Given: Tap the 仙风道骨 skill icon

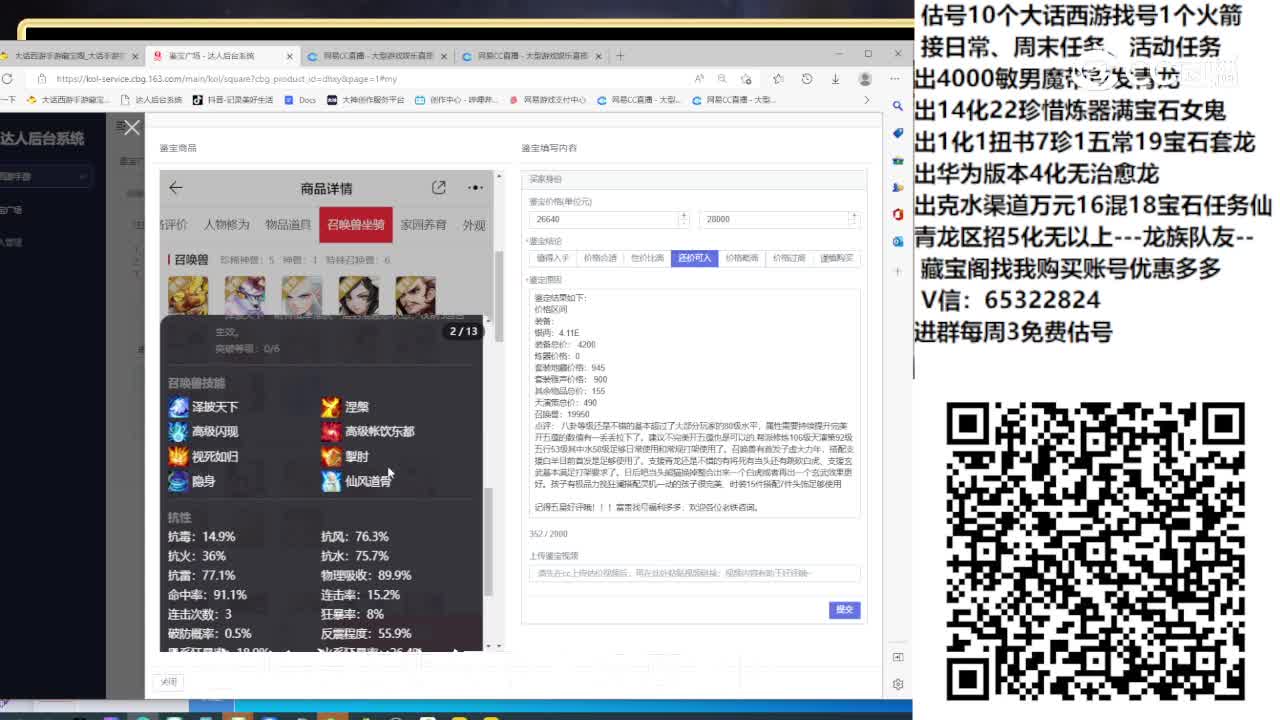Looking at the screenshot, I should pyautogui.click(x=331, y=481).
